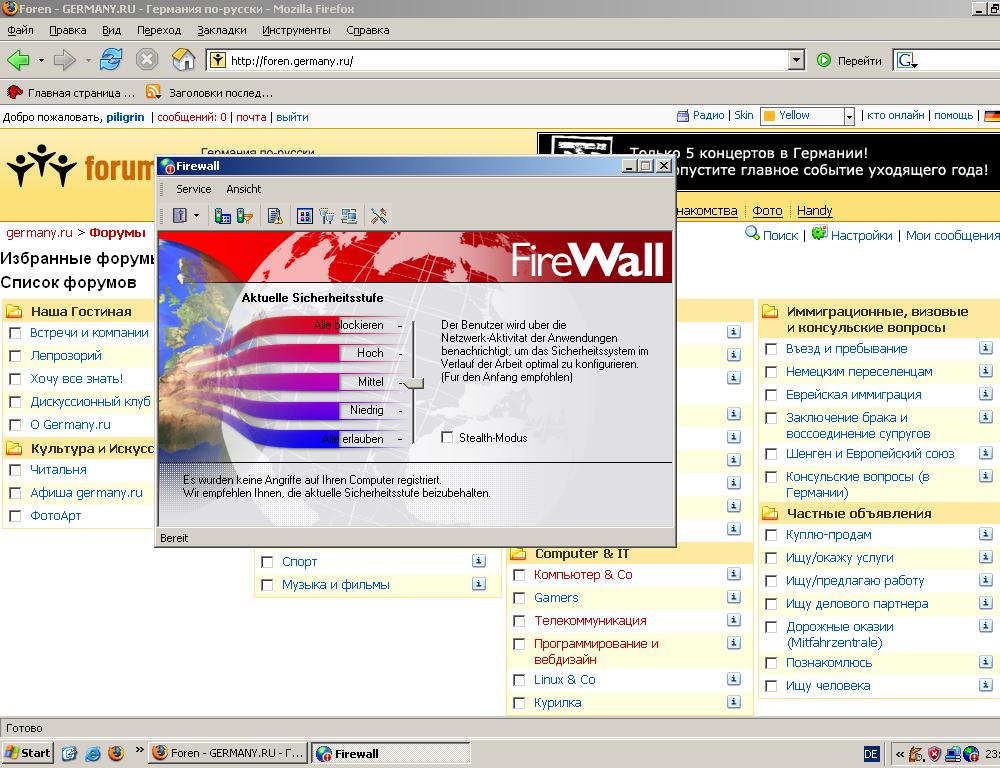
Task: Tick the checkbox next to Еврейская иммиграция
Action: (x=771, y=395)
